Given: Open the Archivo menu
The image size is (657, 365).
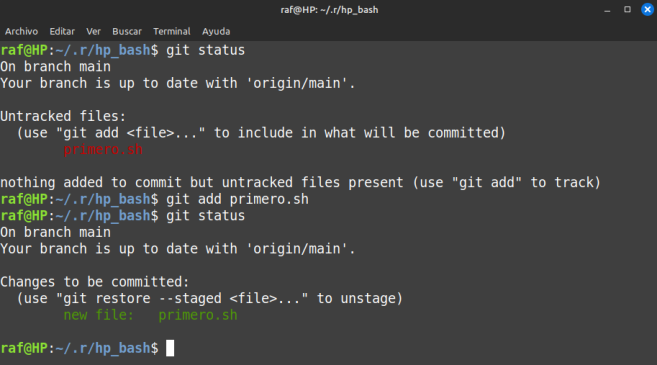Looking at the screenshot, I should pyautogui.click(x=21, y=31).
